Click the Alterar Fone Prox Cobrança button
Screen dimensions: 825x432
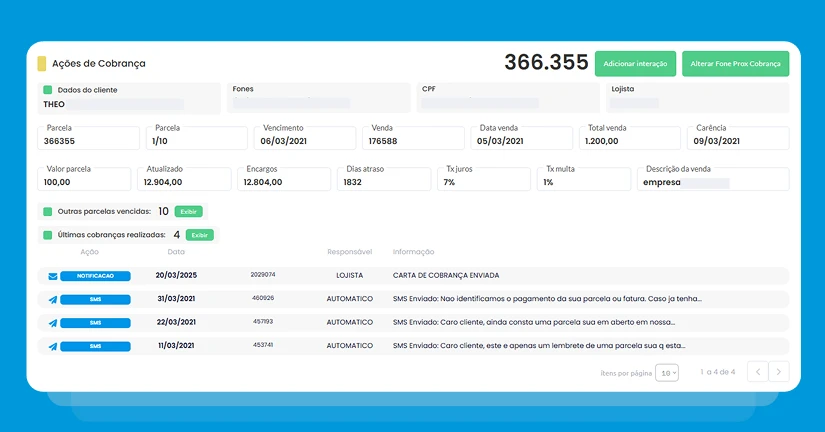pos(735,64)
